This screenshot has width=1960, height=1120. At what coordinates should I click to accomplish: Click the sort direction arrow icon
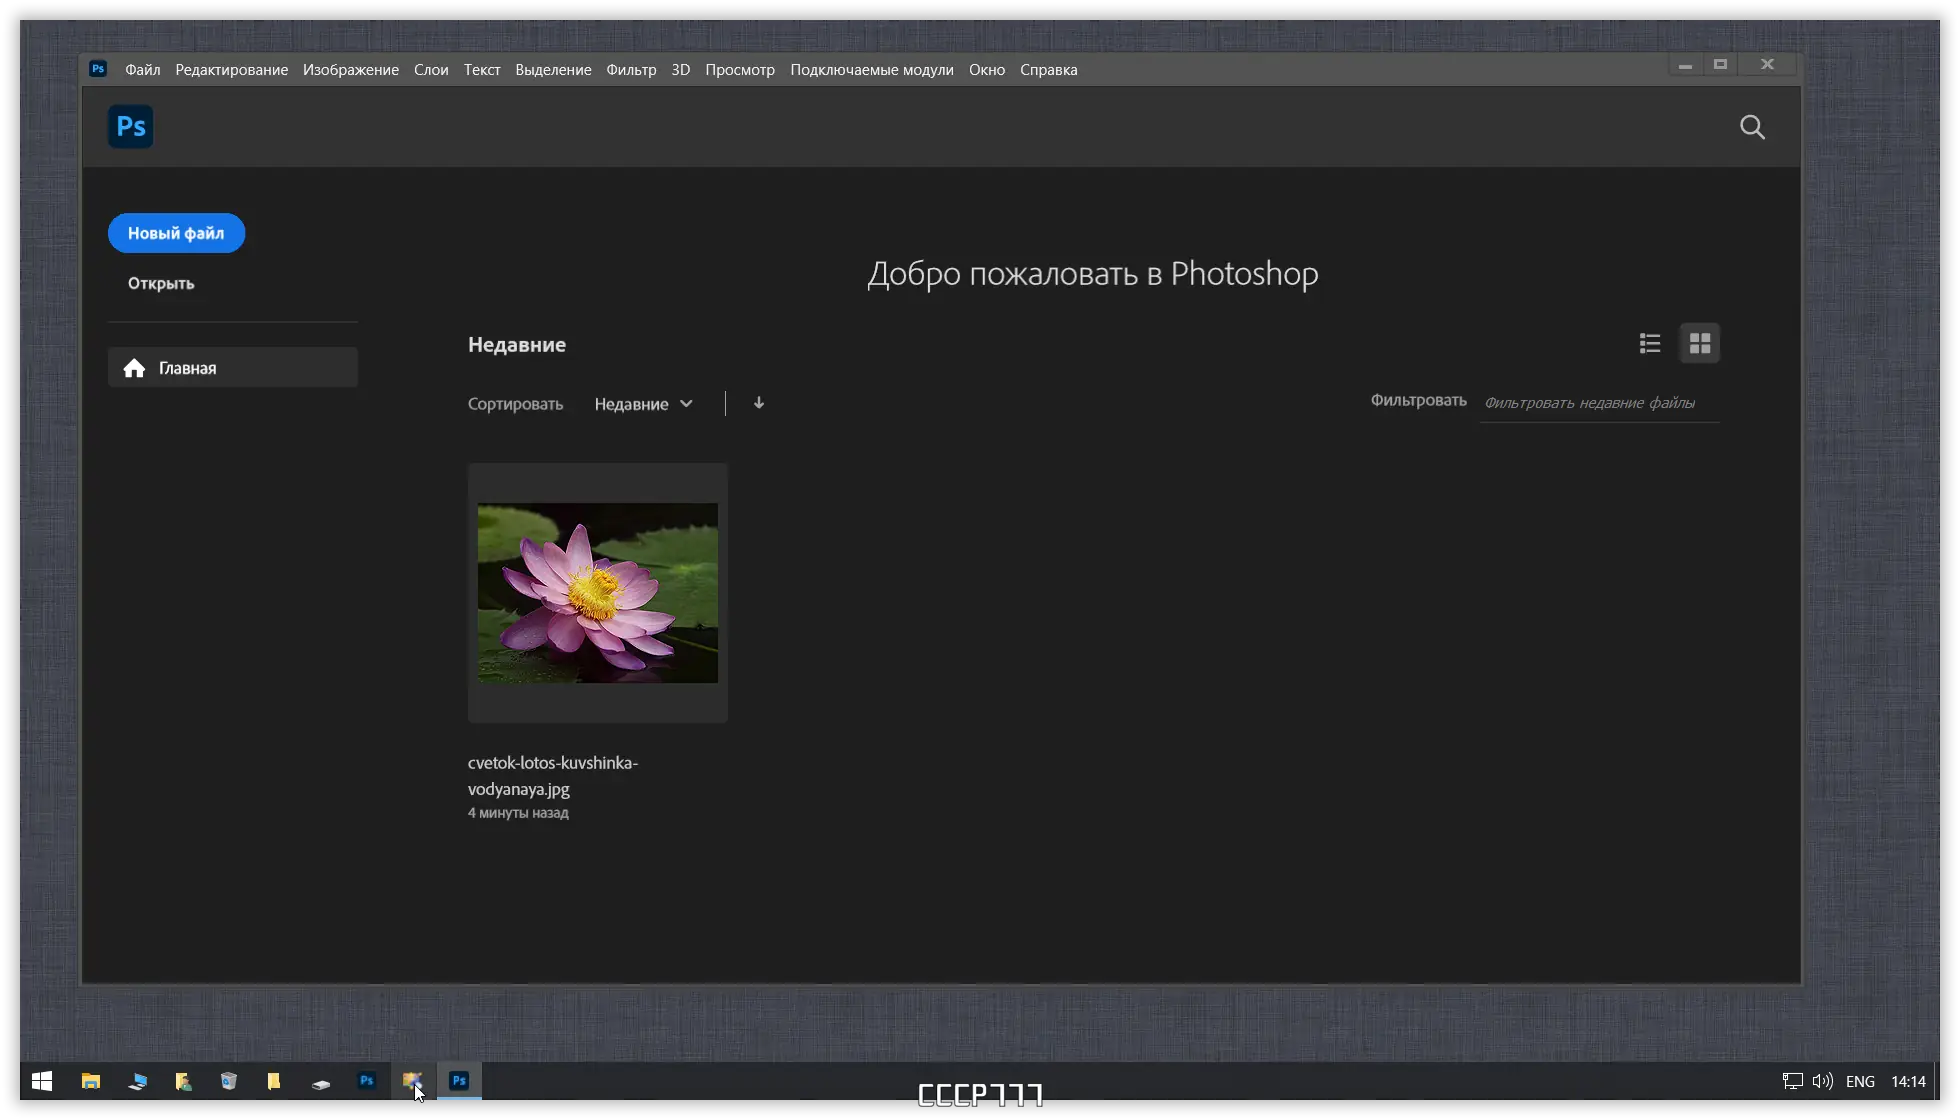coord(758,403)
